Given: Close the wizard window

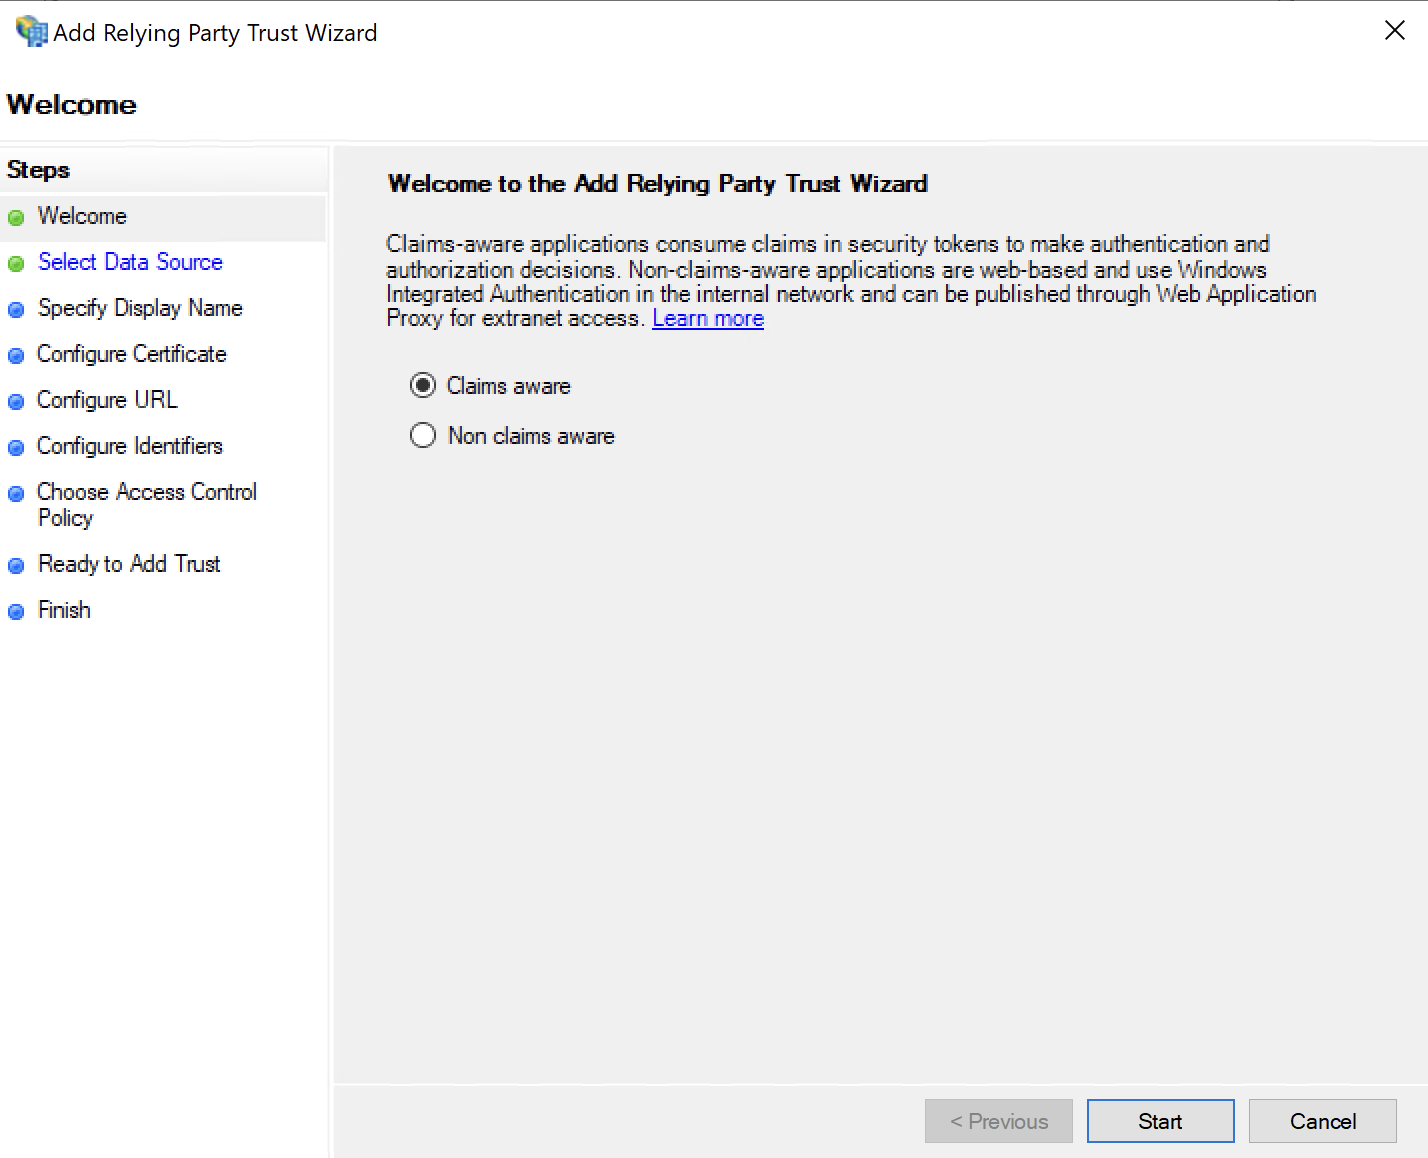Looking at the screenshot, I should pos(1394,31).
